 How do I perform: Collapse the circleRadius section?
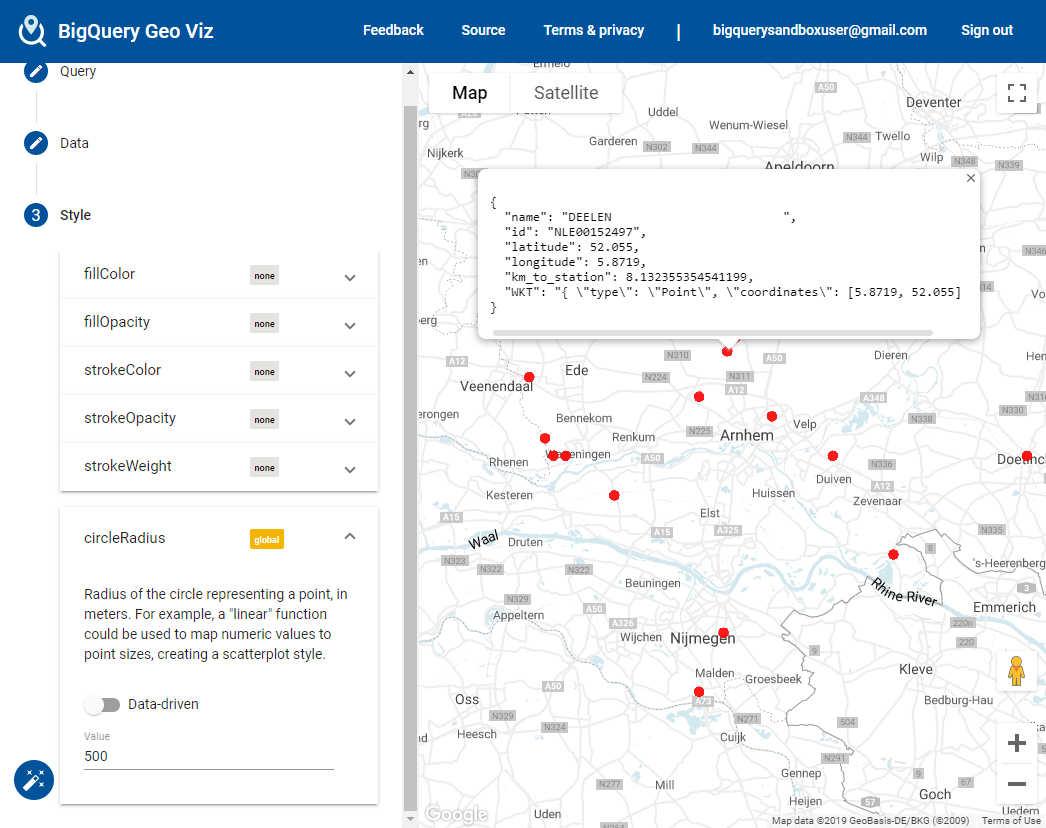pos(350,536)
